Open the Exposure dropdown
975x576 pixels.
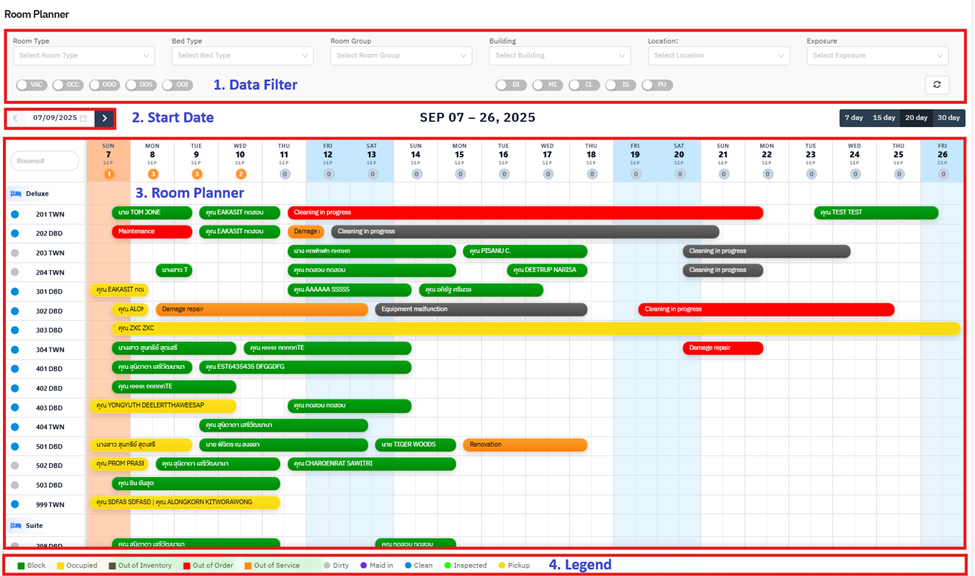click(876, 56)
